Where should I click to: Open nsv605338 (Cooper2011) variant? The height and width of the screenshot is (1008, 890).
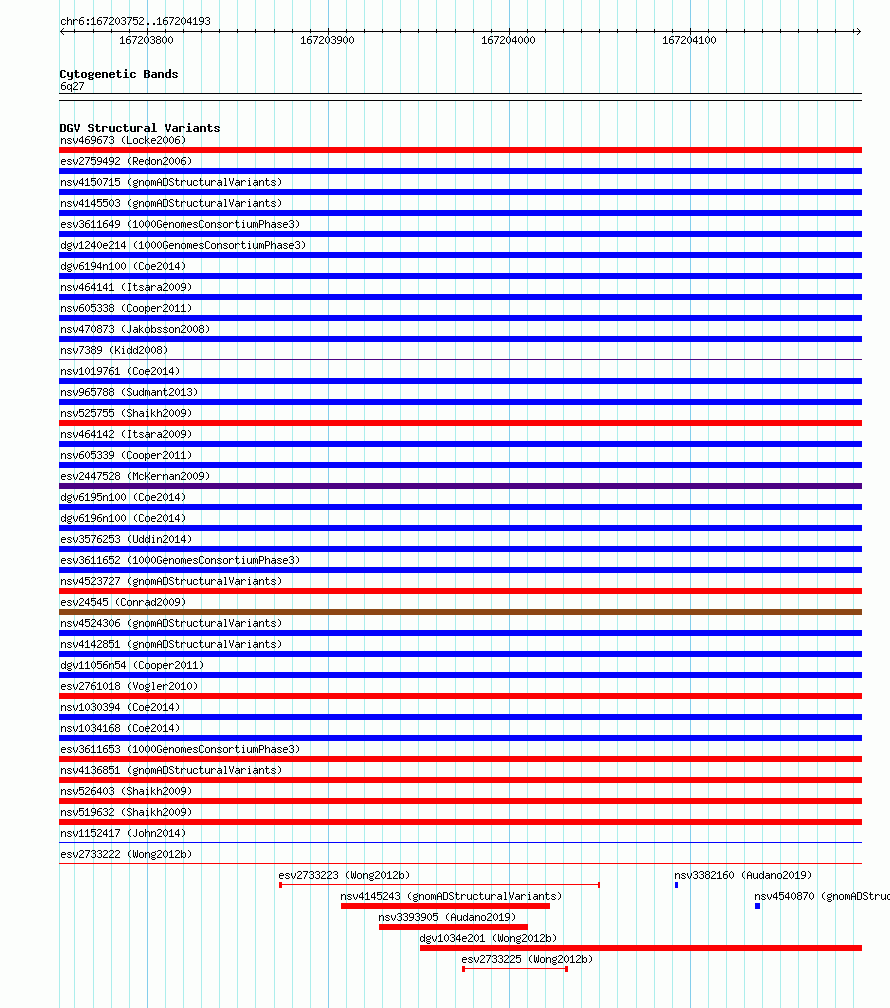126,309
